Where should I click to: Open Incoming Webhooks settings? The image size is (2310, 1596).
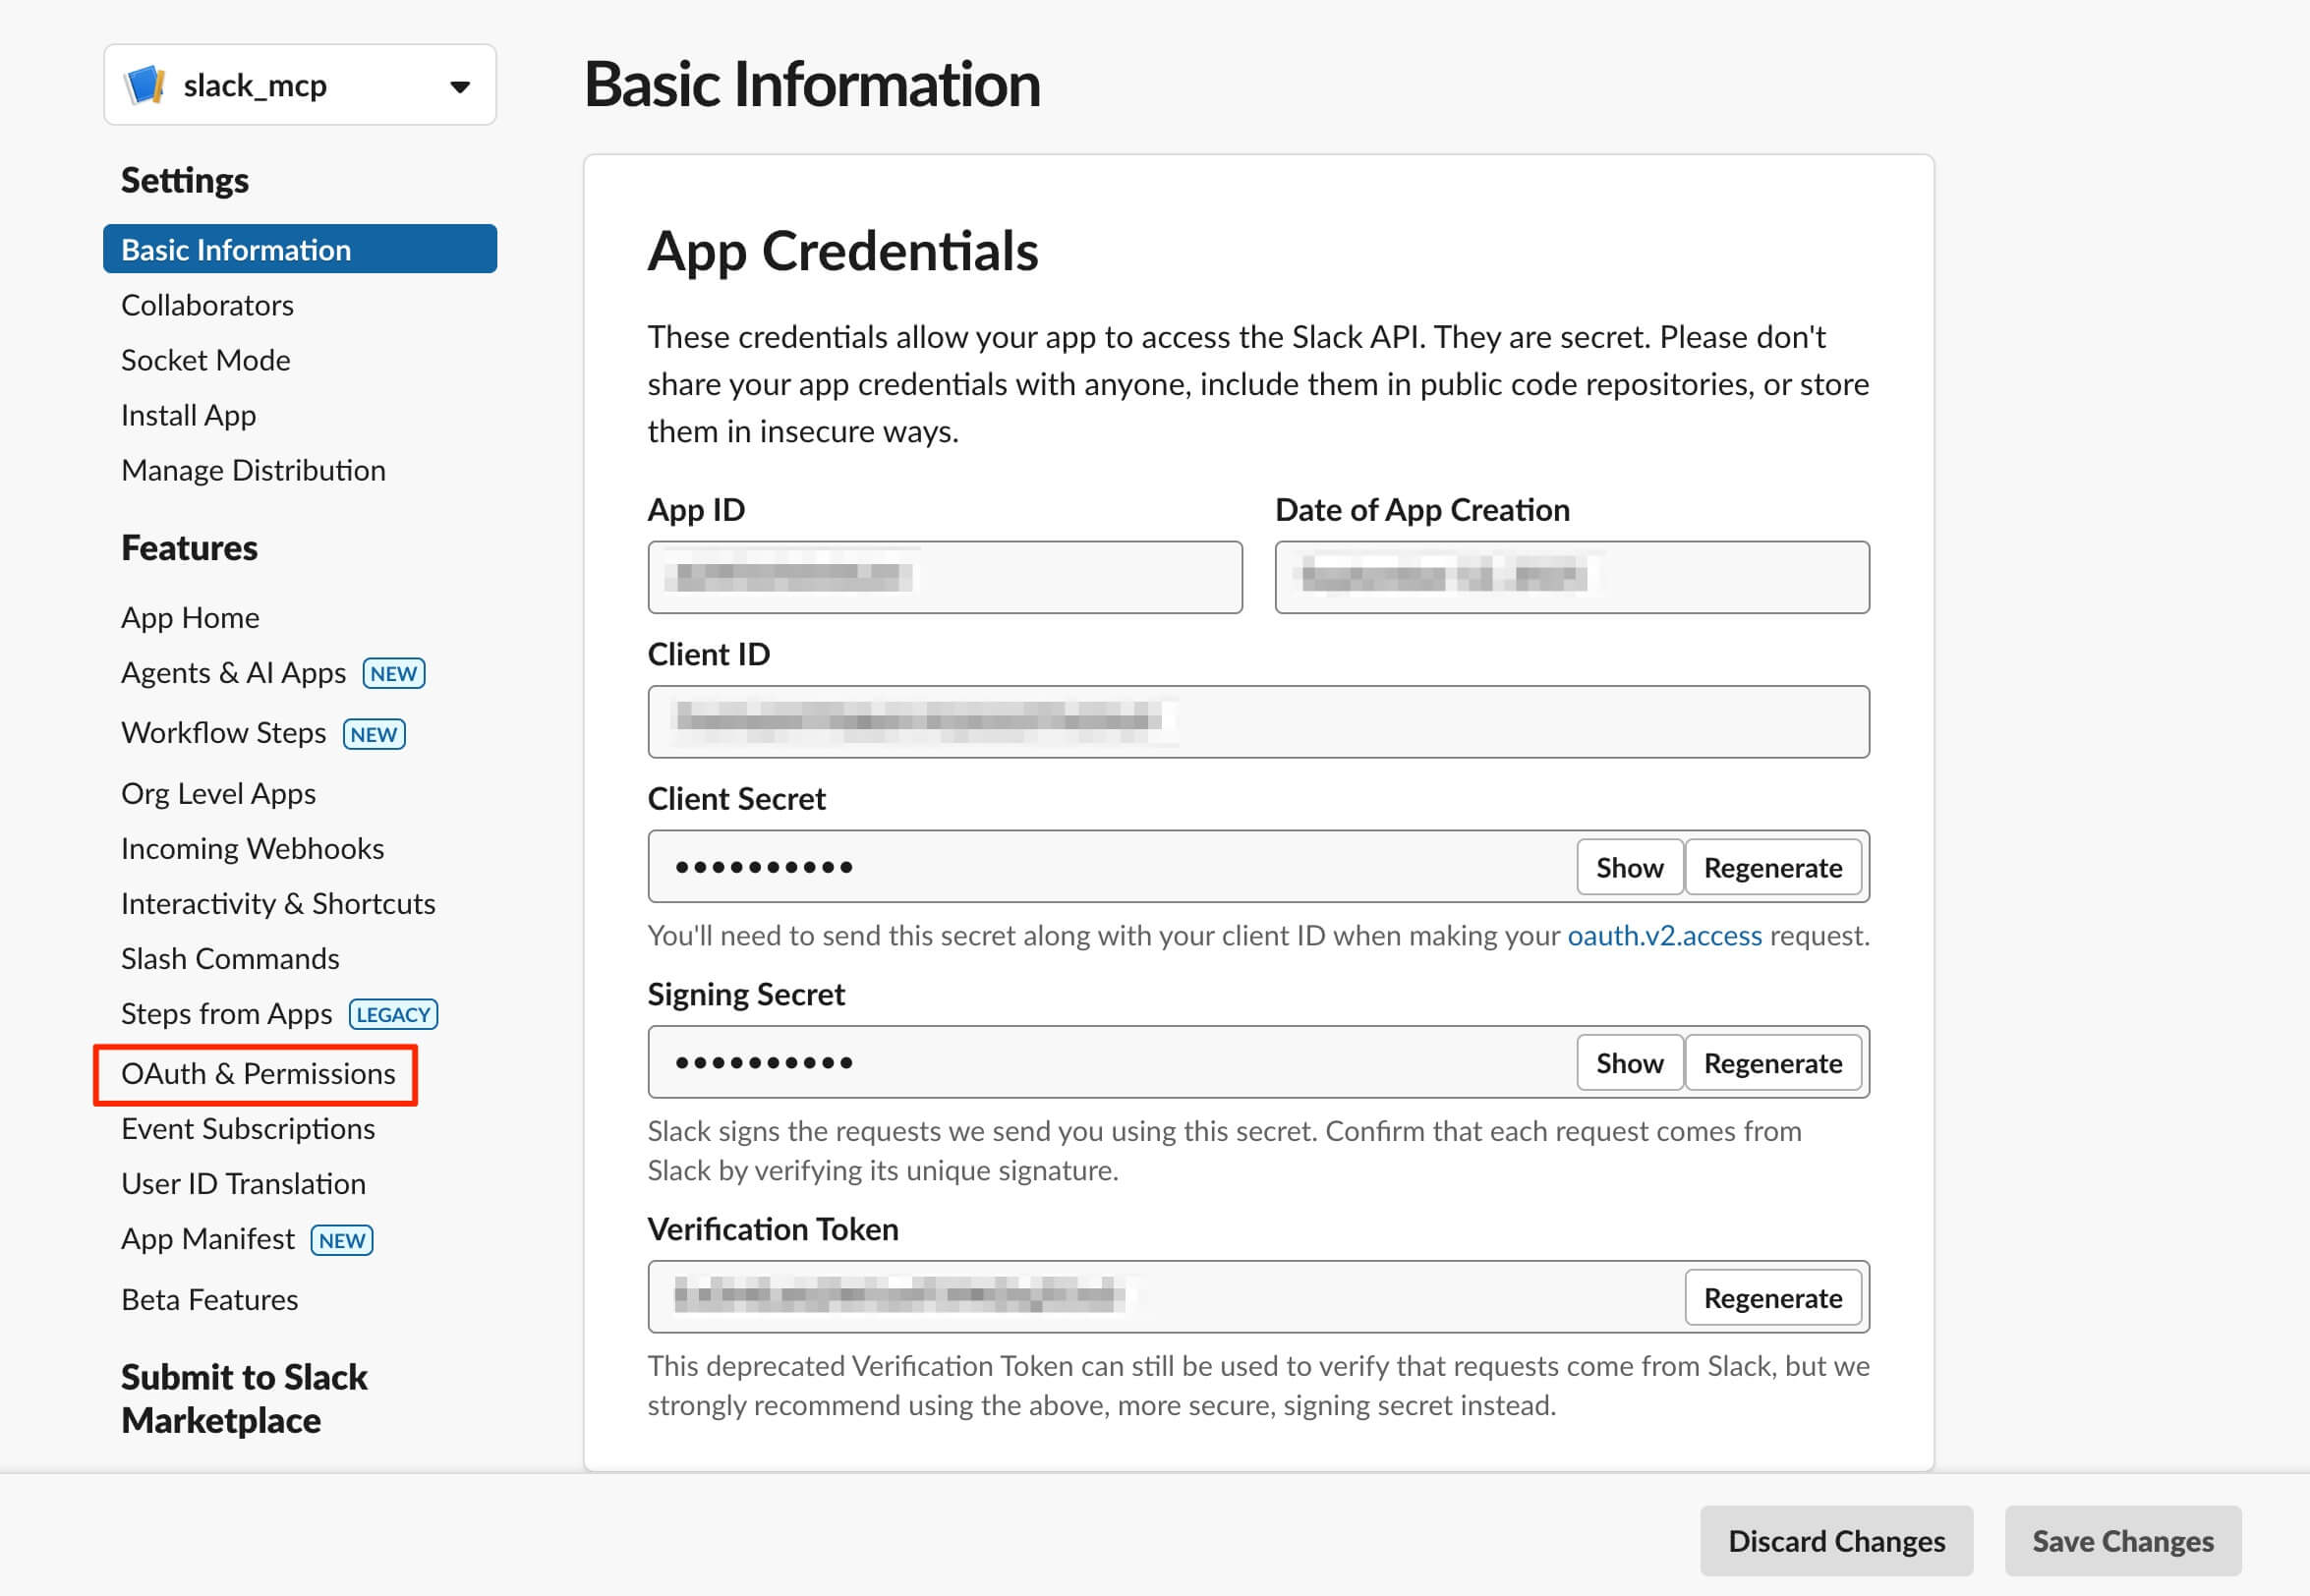coord(252,848)
